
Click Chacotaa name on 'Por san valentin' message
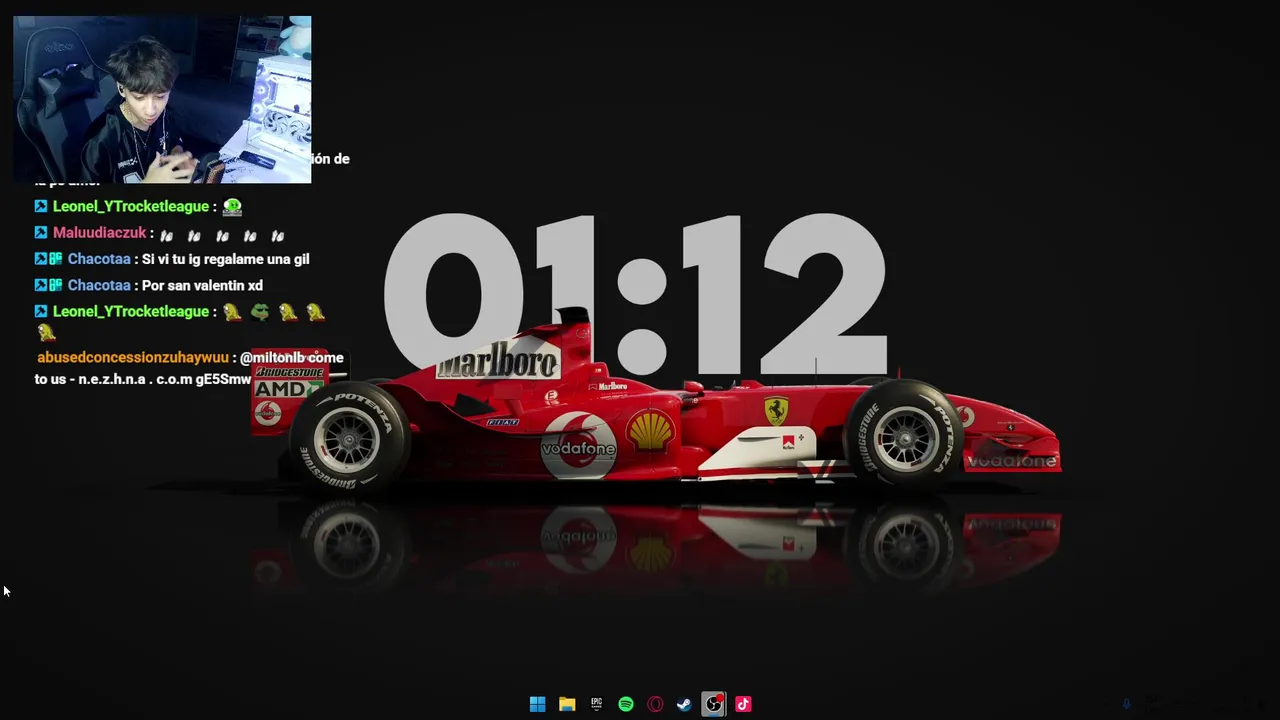pyautogui.click(x=99, y=285)
